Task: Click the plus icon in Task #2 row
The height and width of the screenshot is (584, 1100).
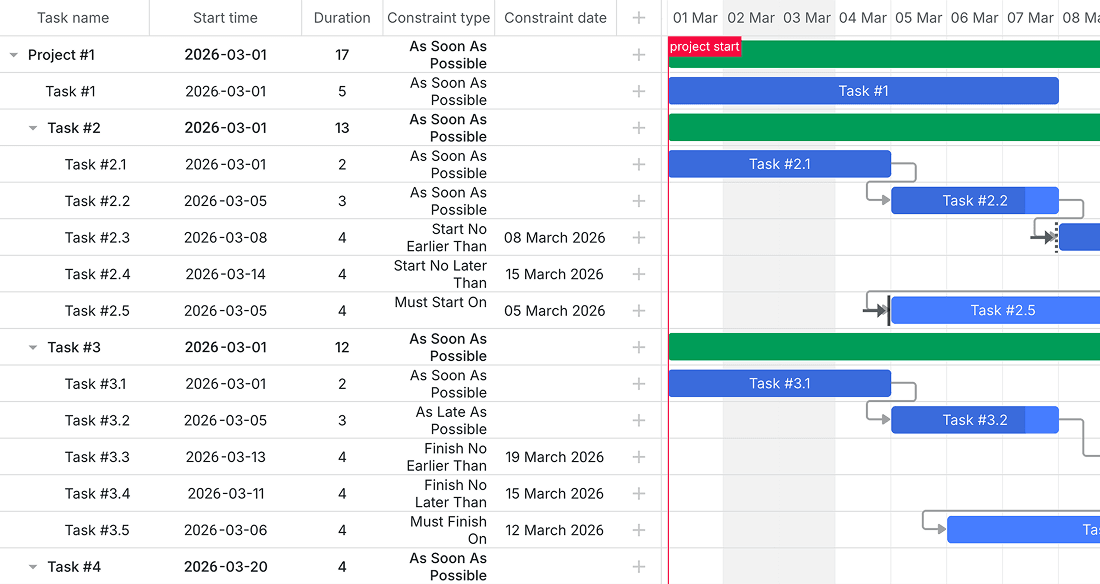Action: click(638, 128)
